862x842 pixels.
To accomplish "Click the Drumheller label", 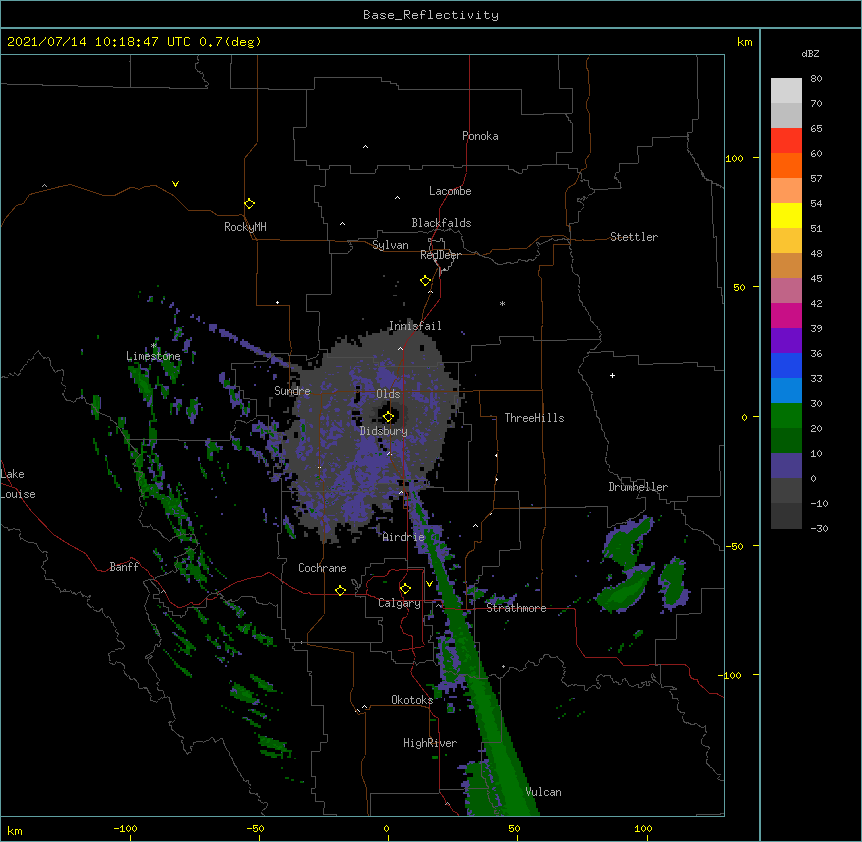I will click(638, 487).
